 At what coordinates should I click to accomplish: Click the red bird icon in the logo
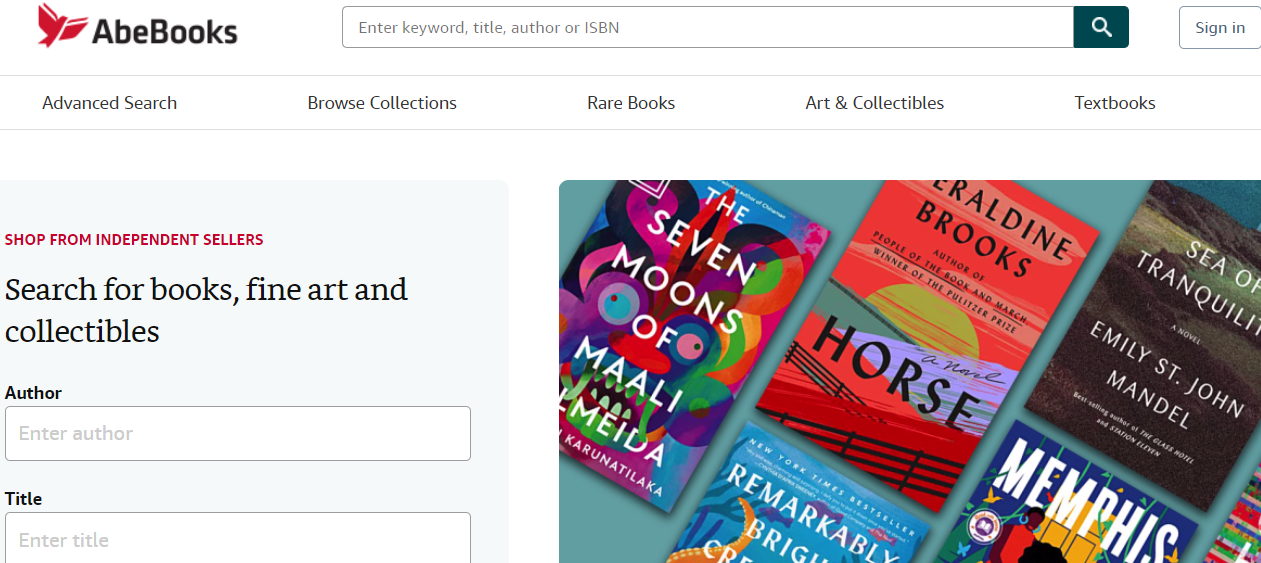click(61, 25)
